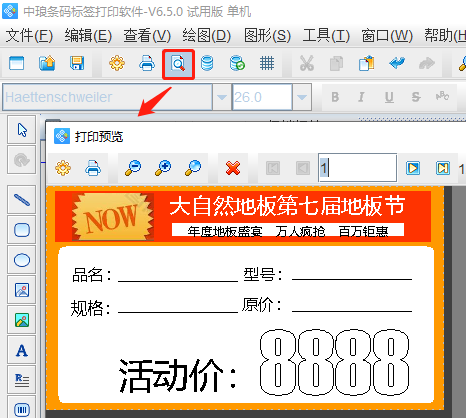Click the font name field Haettenschweiler
The image size is (466, 418).
coord(107,97)
